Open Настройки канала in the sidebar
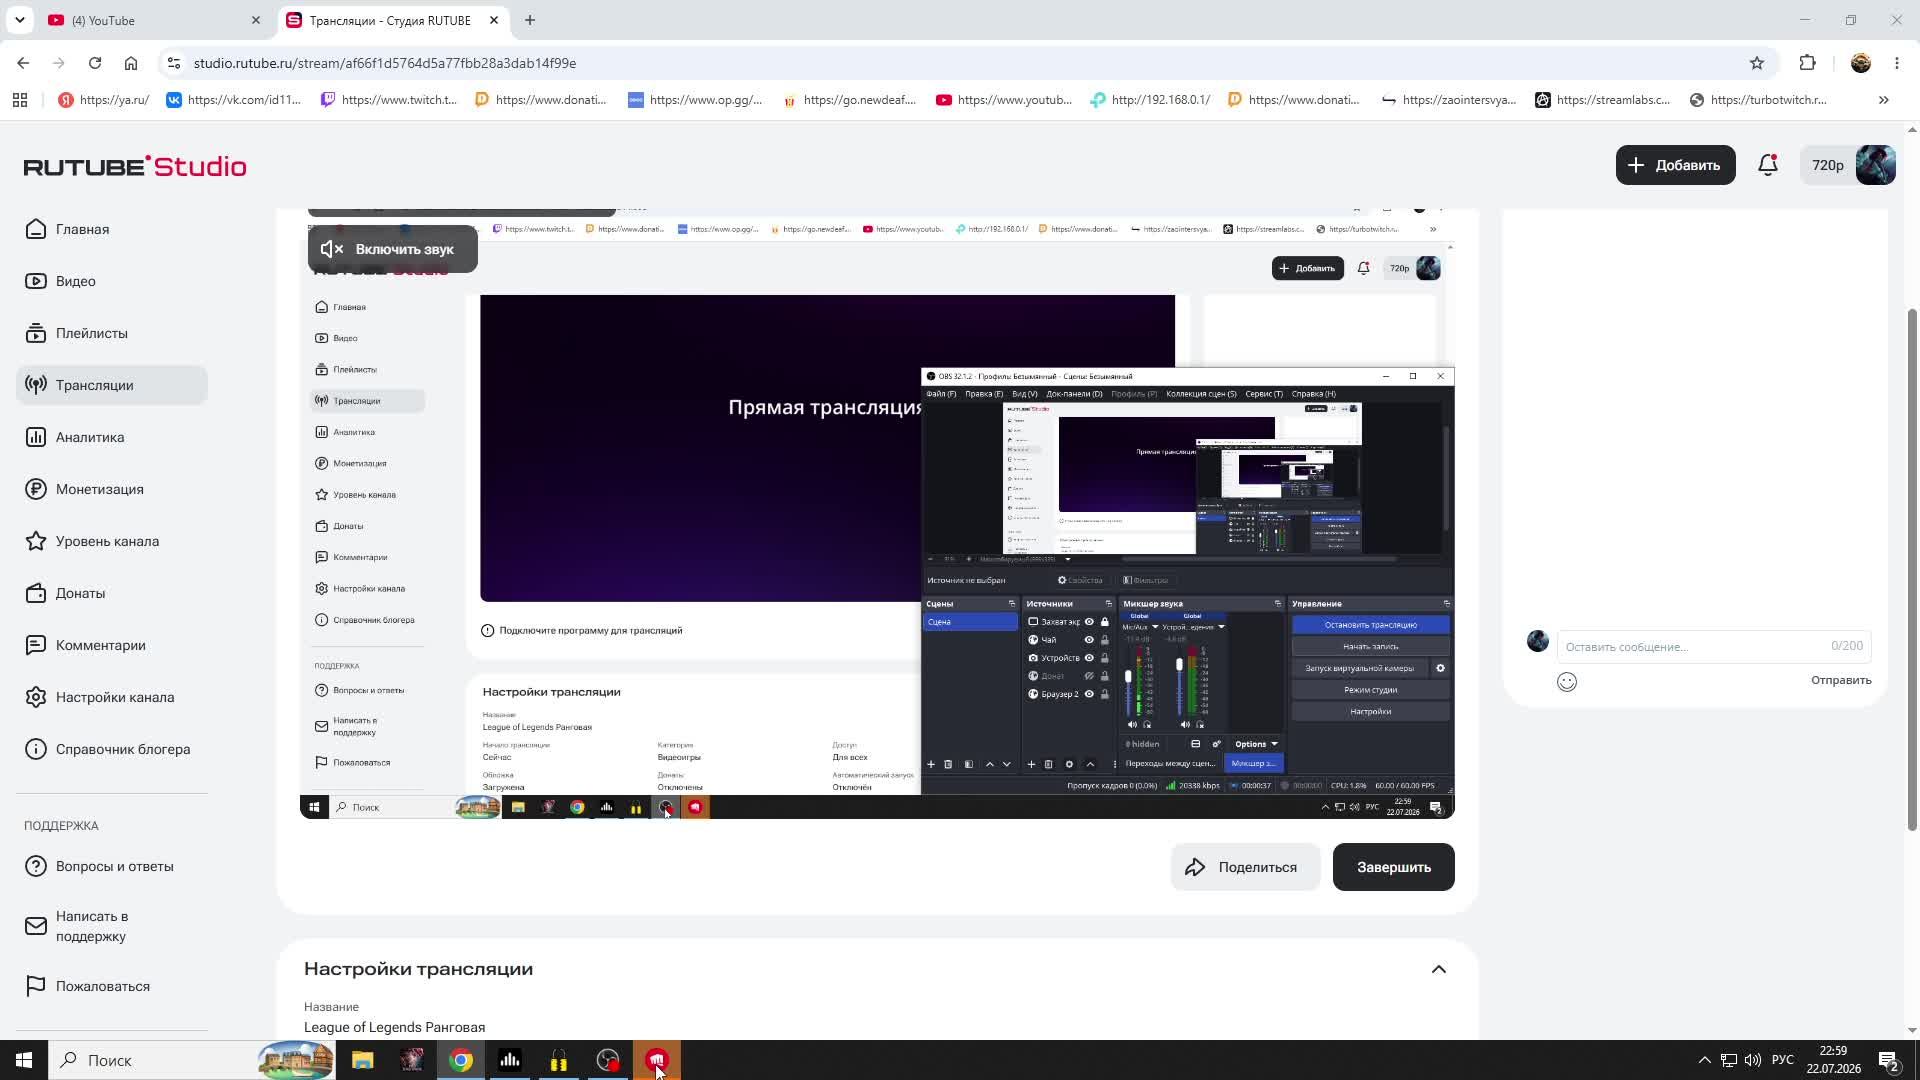 click(x=112, y=697)
